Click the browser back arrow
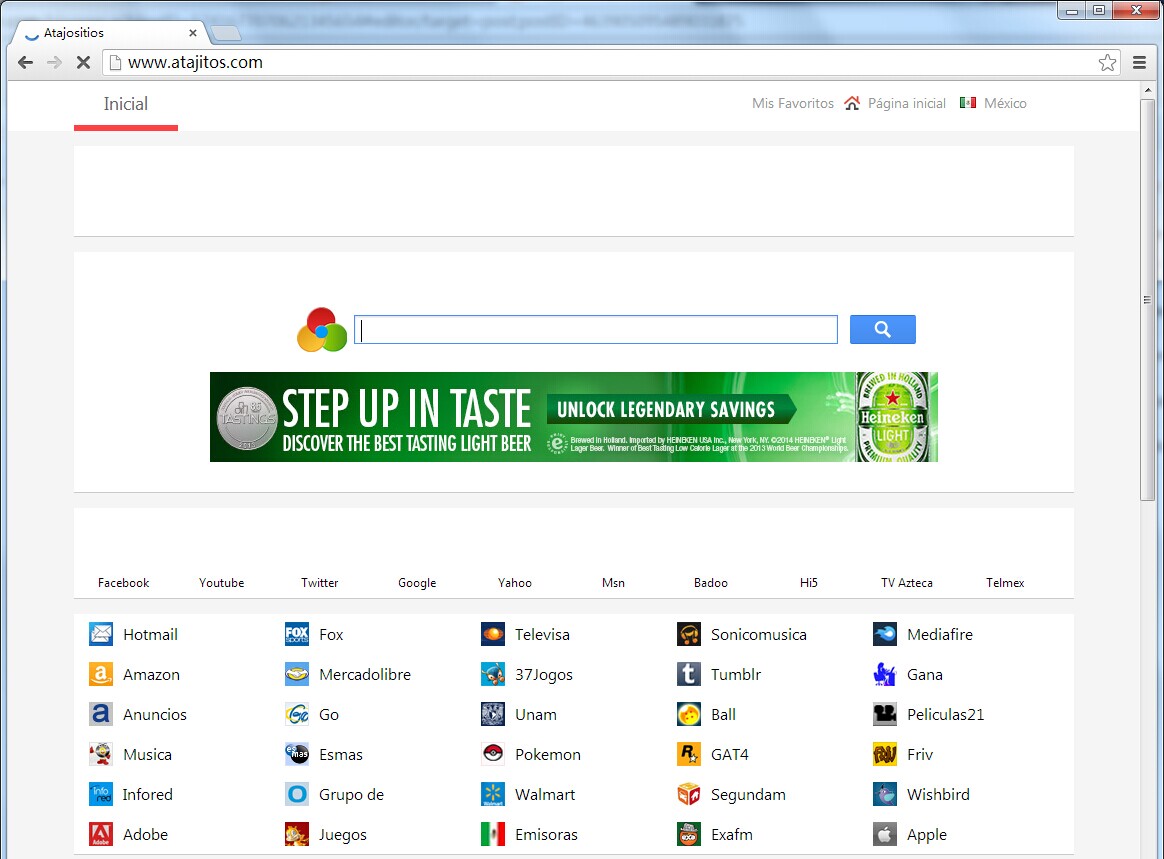This screenshot has height=859, width=1164. (x=25, y=62)
